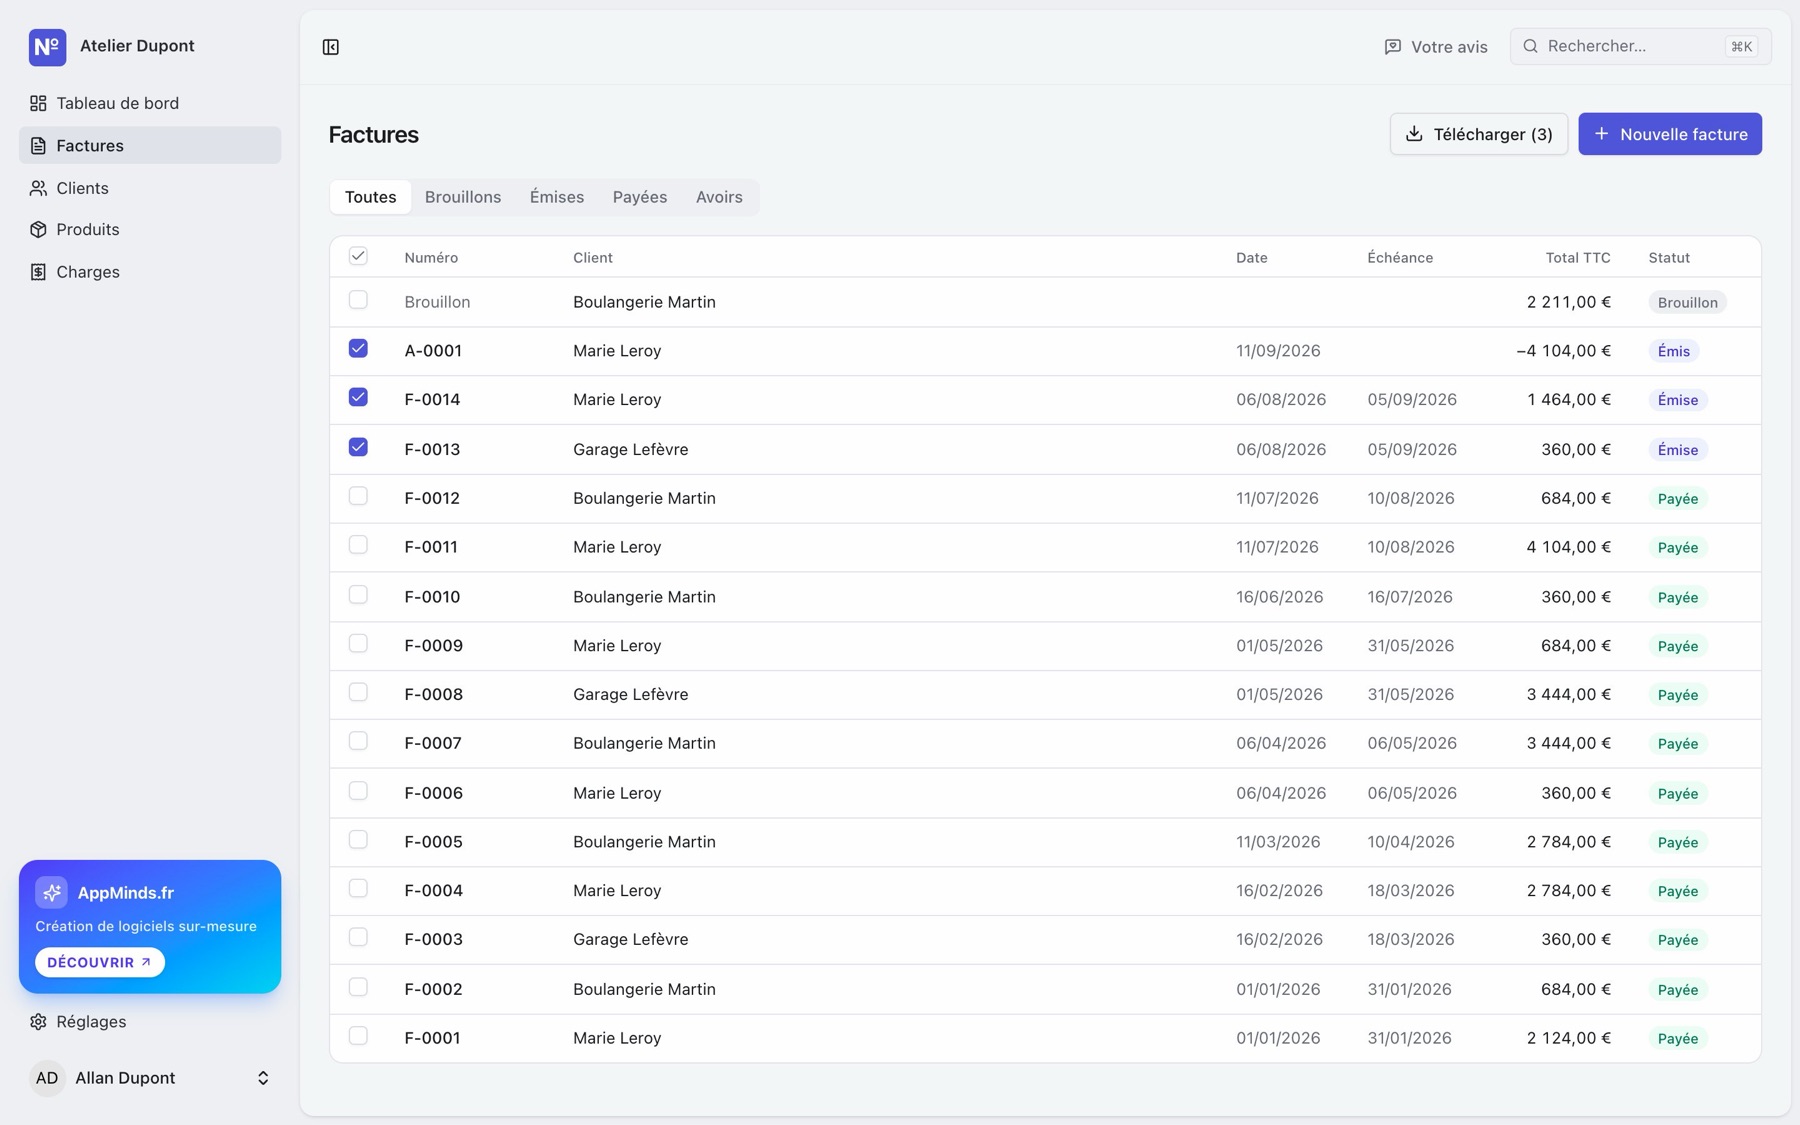Open Réglages settings
Screen dimensions: 1800x1125
(x=150, y=1021)
